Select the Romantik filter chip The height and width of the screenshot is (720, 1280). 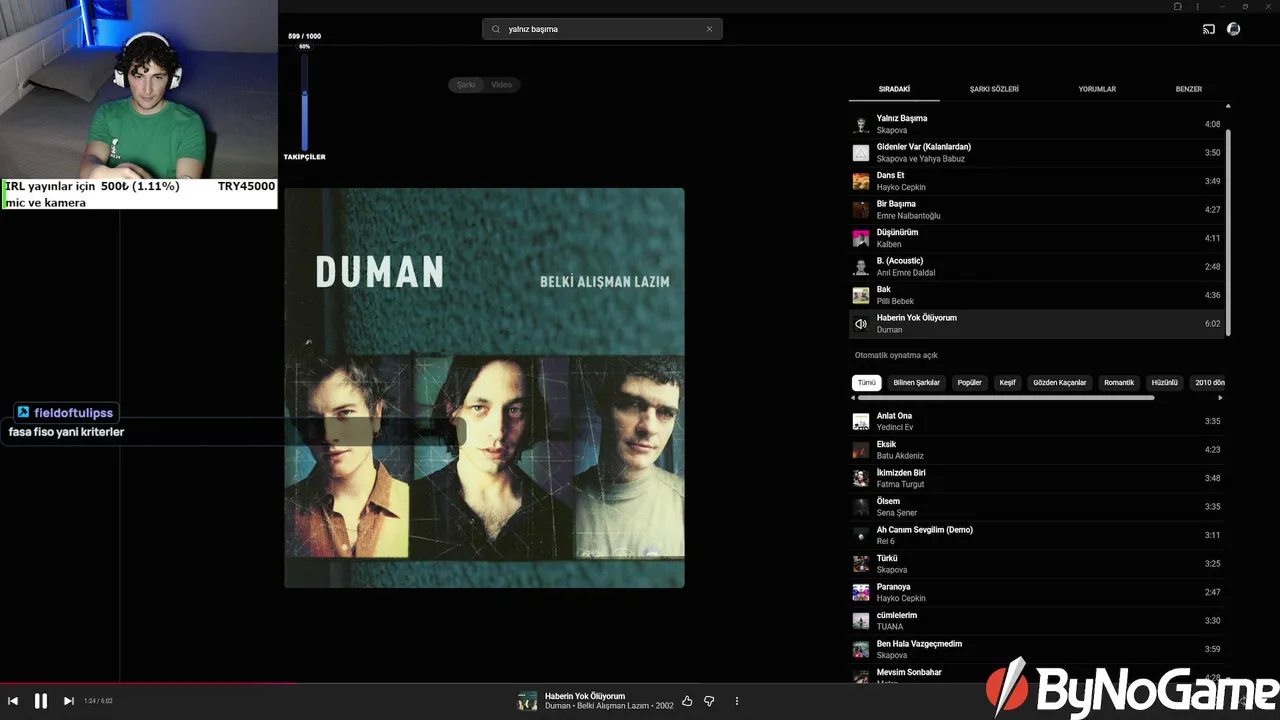point(1119,383)
